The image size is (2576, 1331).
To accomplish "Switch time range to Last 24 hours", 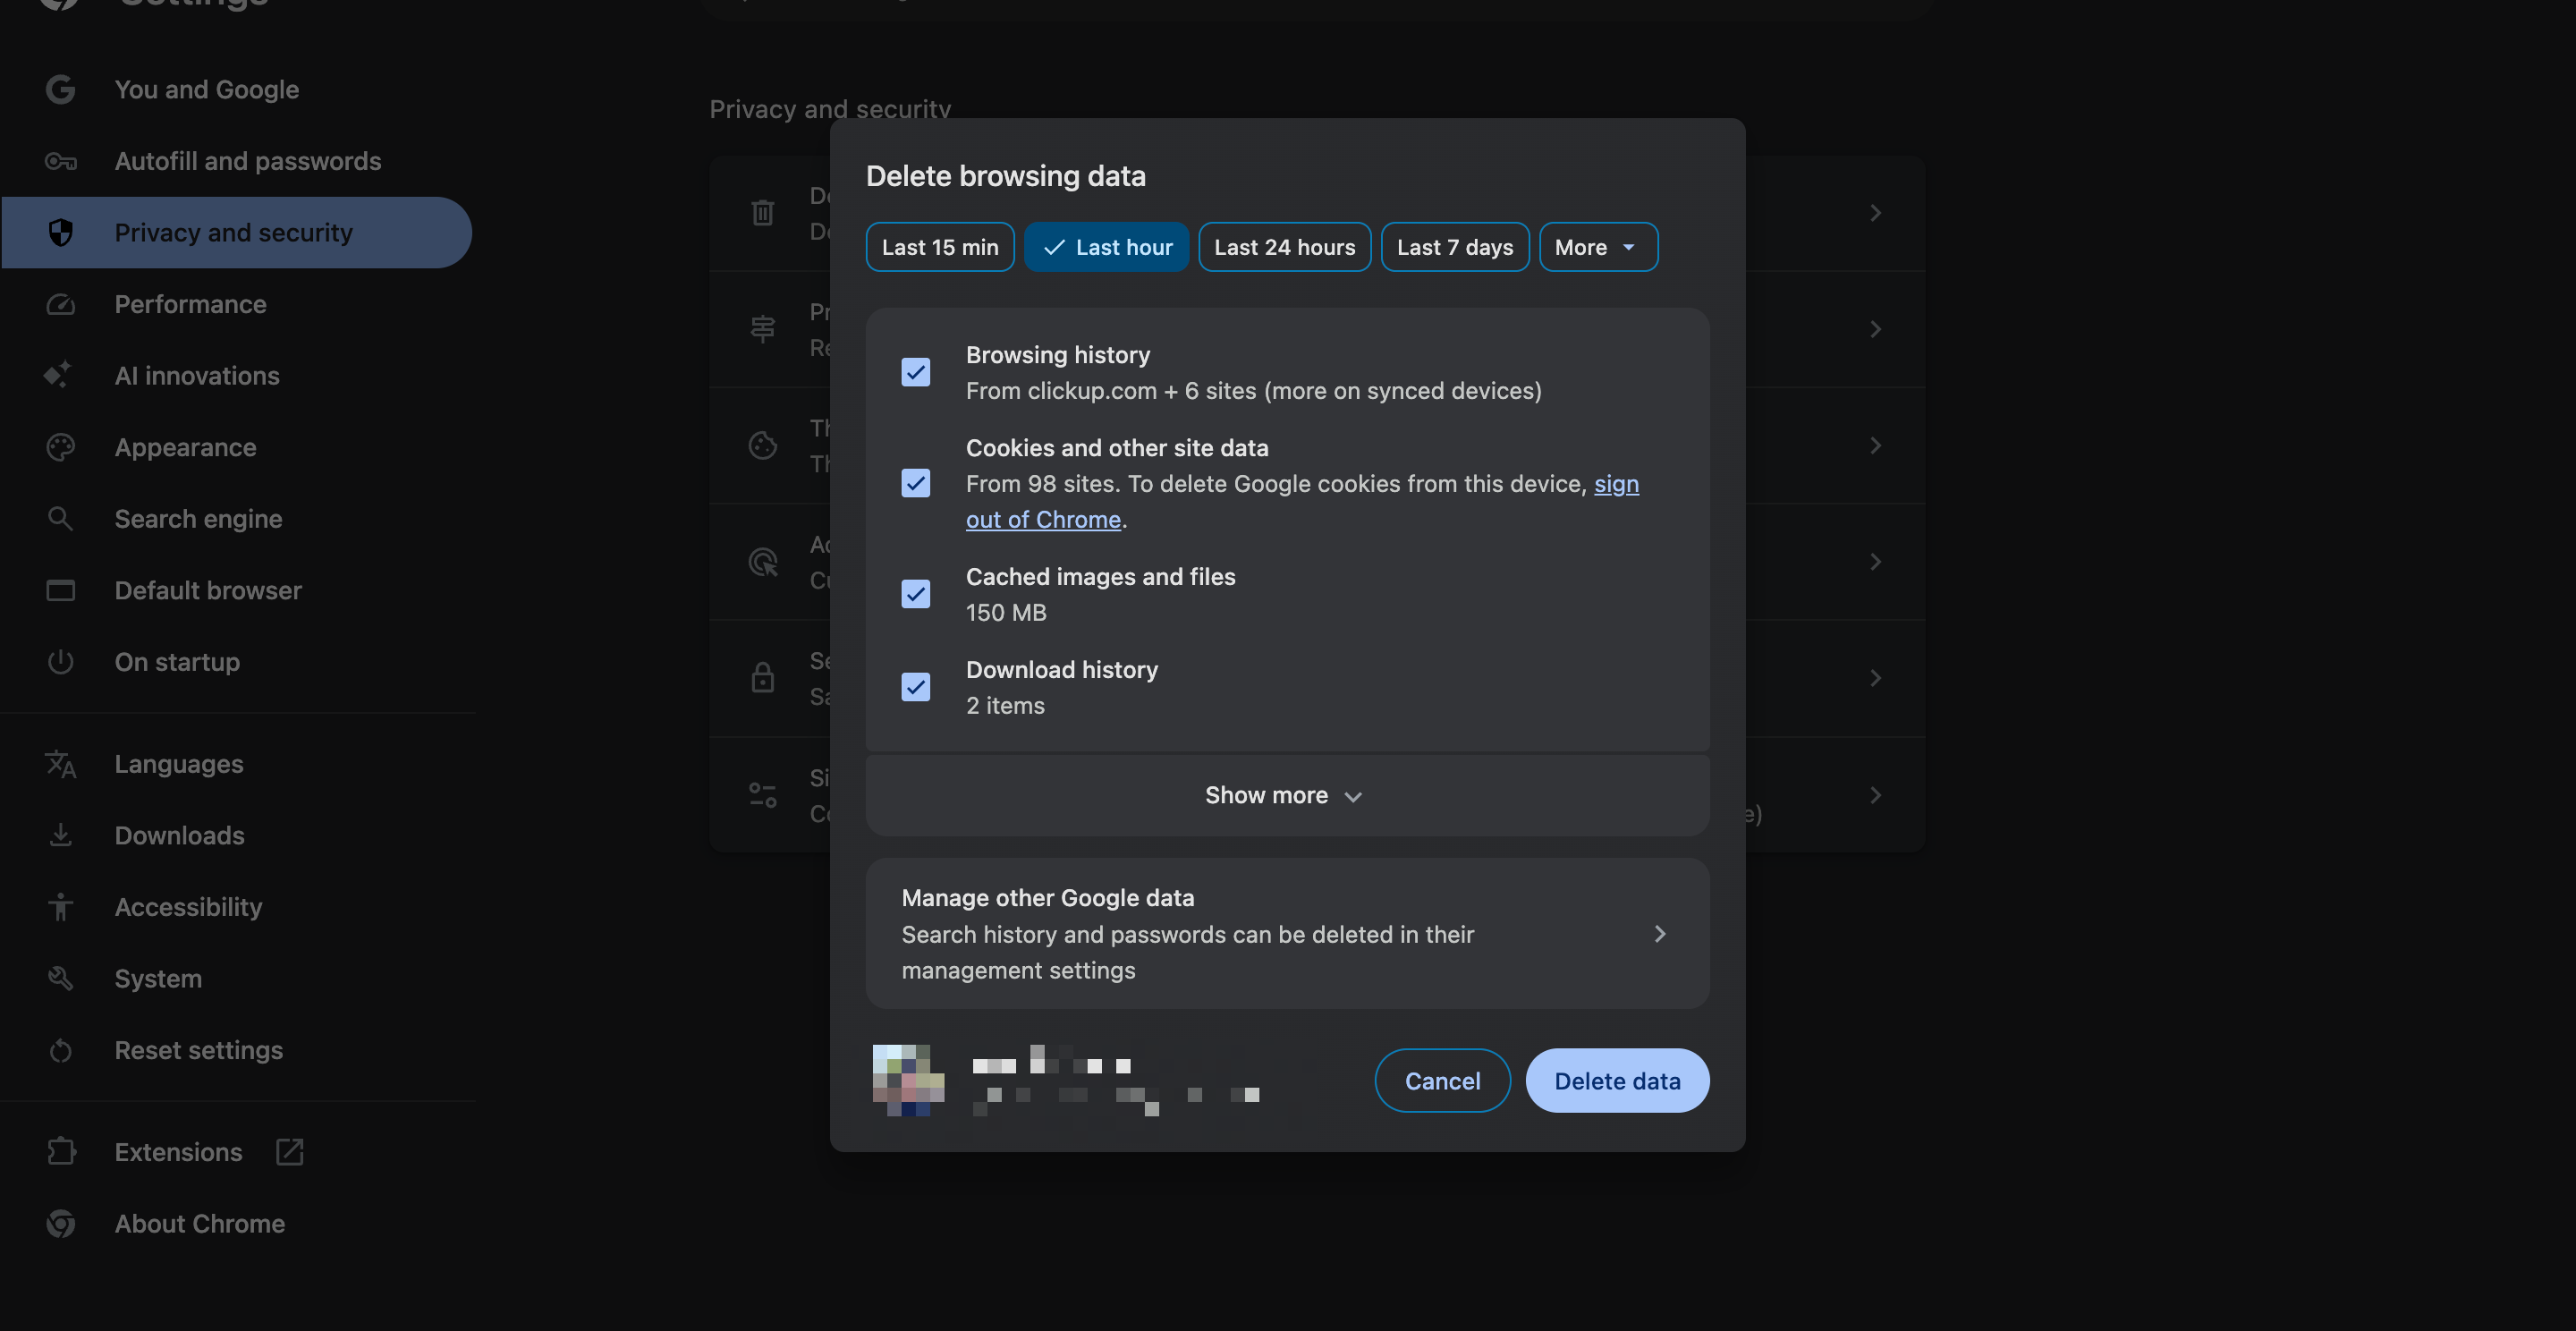I will (x=1284, y=246).
